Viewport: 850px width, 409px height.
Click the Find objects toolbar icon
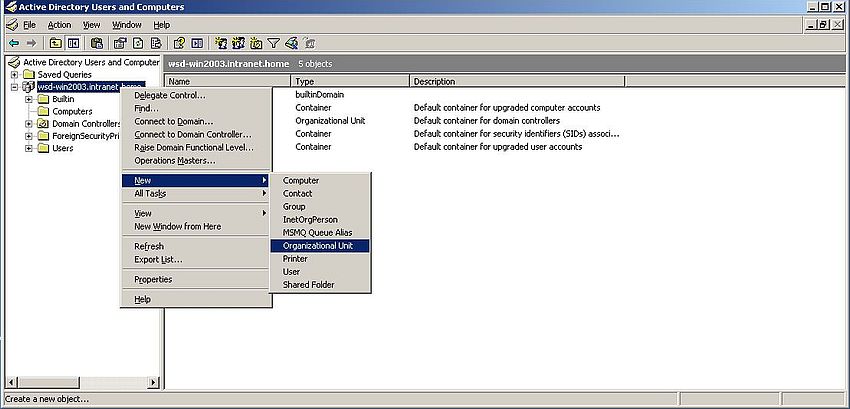click(x=291, y=43)
